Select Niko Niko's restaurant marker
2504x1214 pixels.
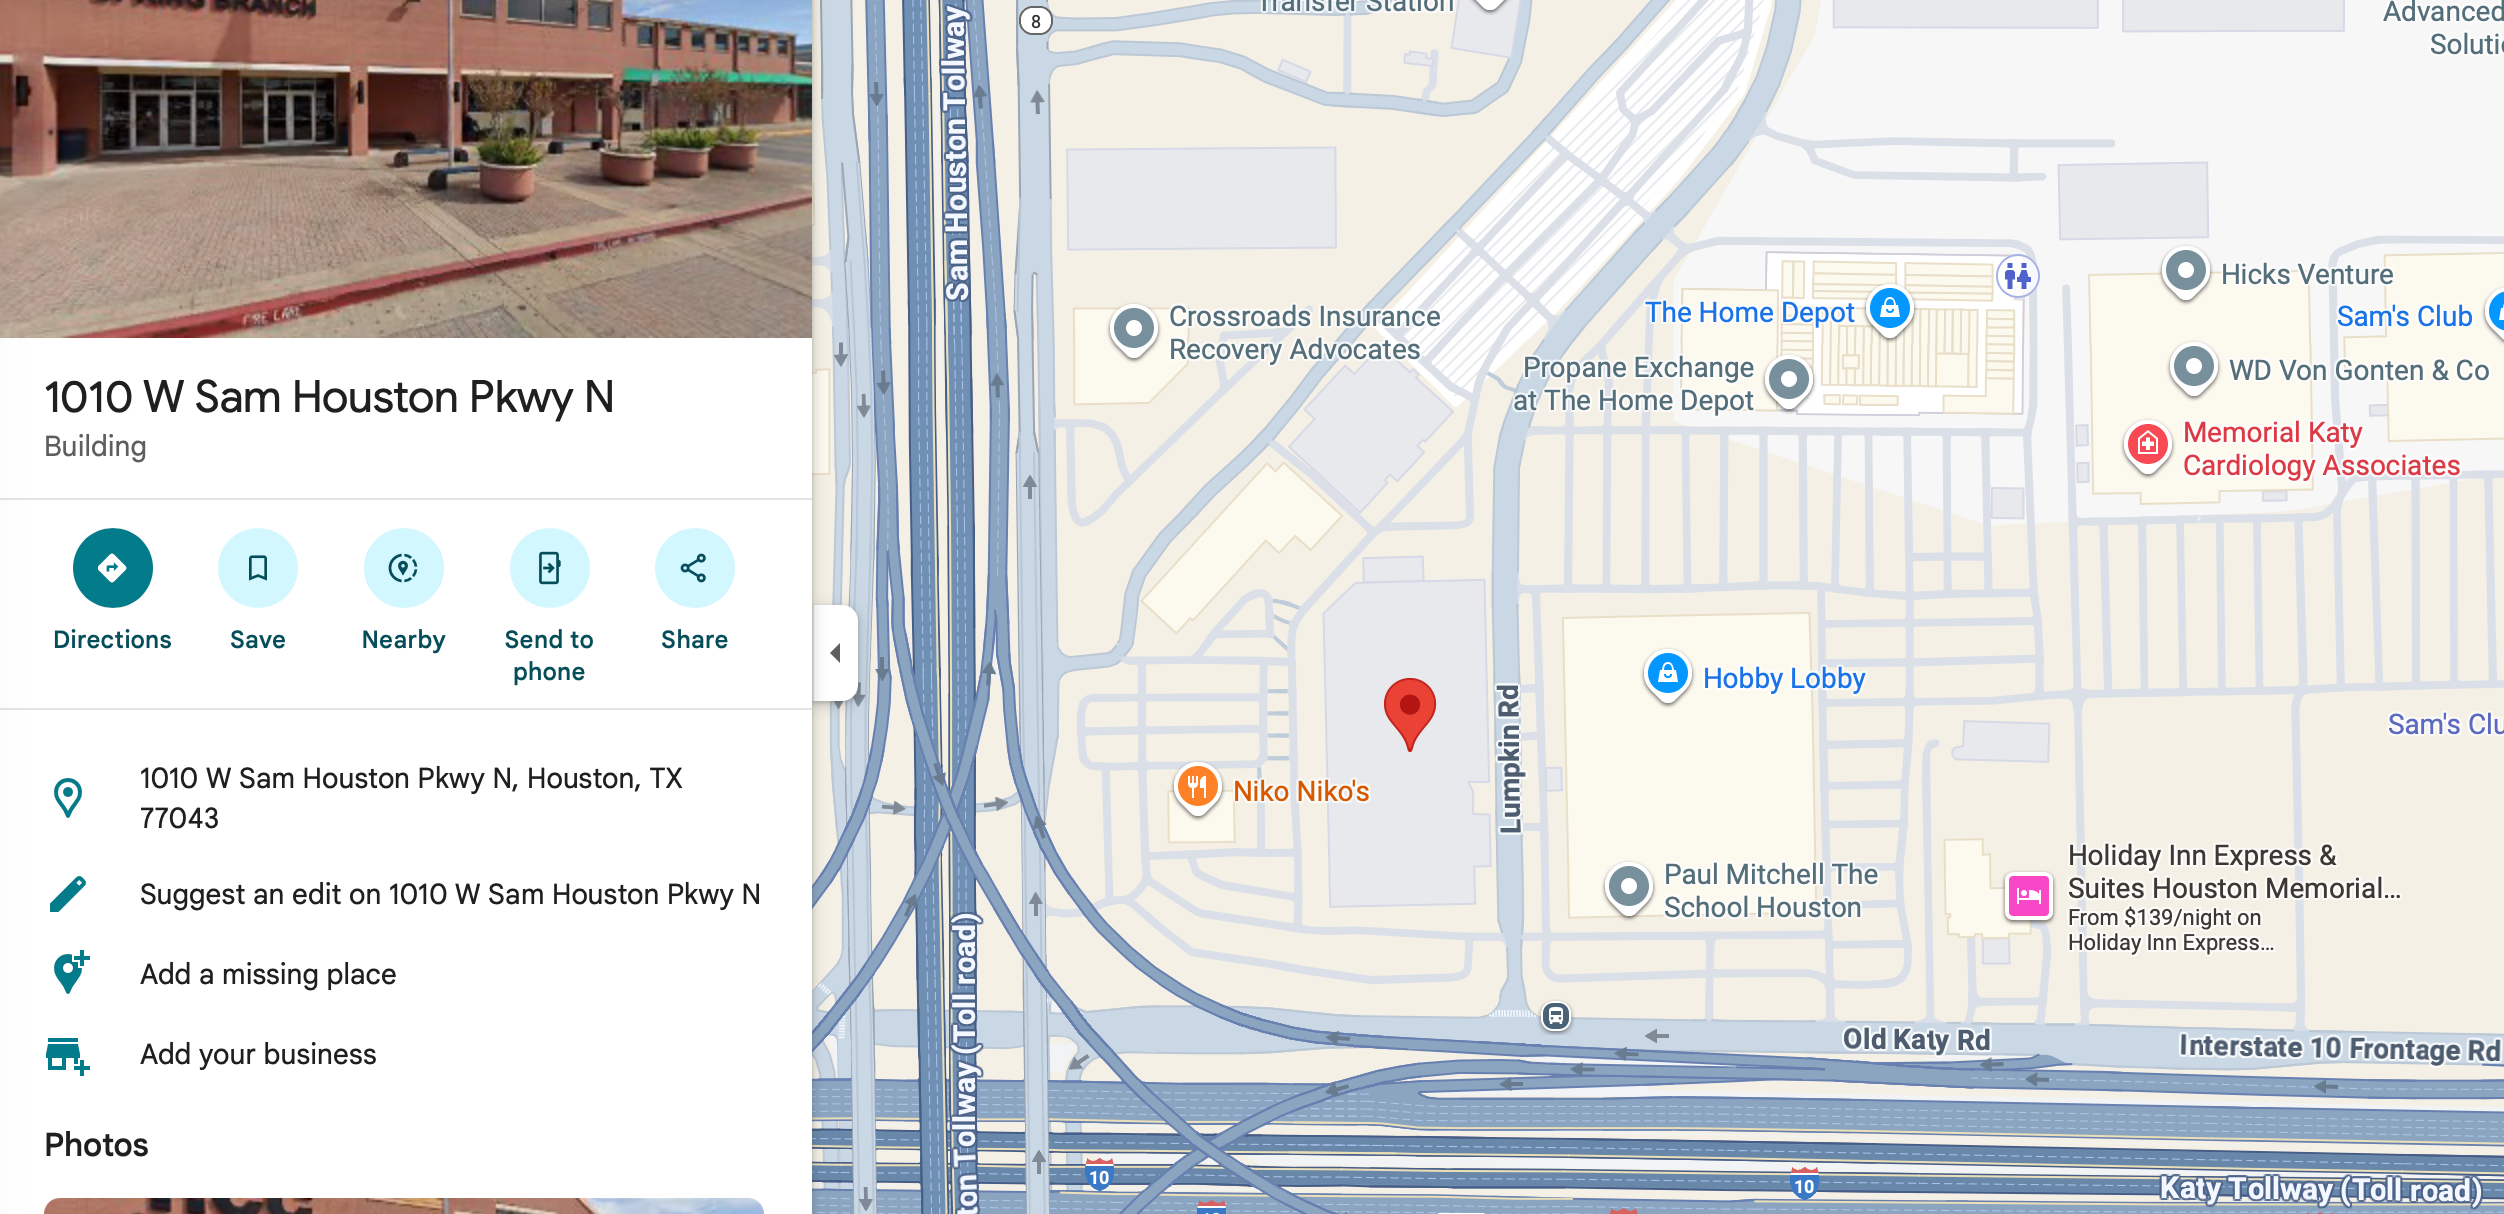1197,789
